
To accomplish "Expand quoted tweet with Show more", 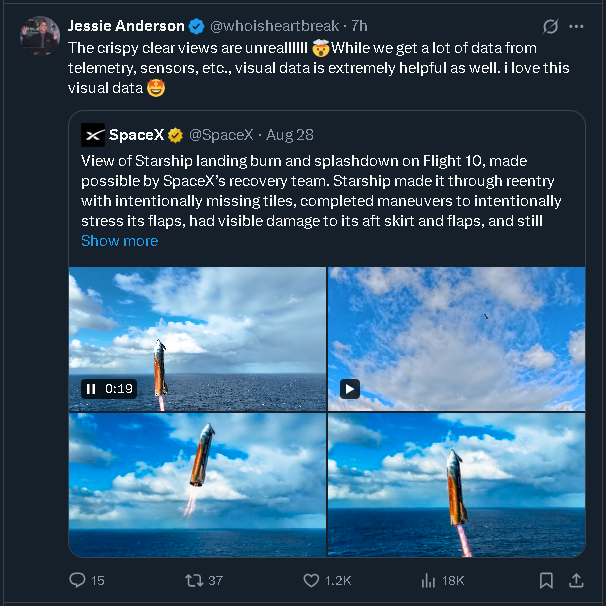I will 119,241.
